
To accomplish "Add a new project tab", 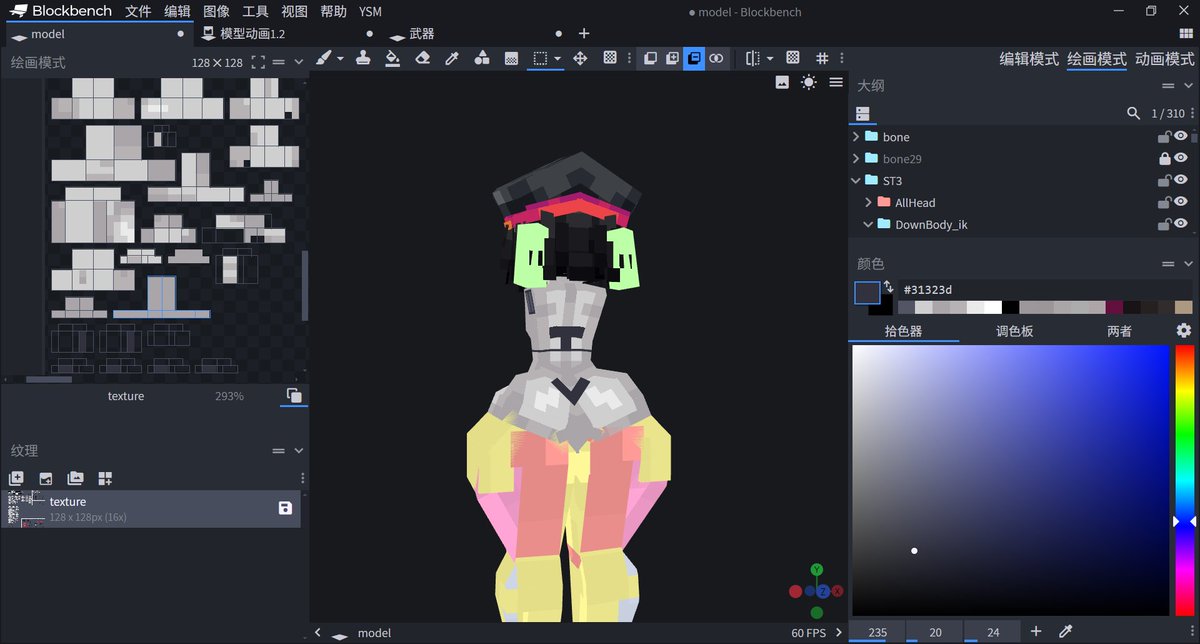I will click(584, 34).
